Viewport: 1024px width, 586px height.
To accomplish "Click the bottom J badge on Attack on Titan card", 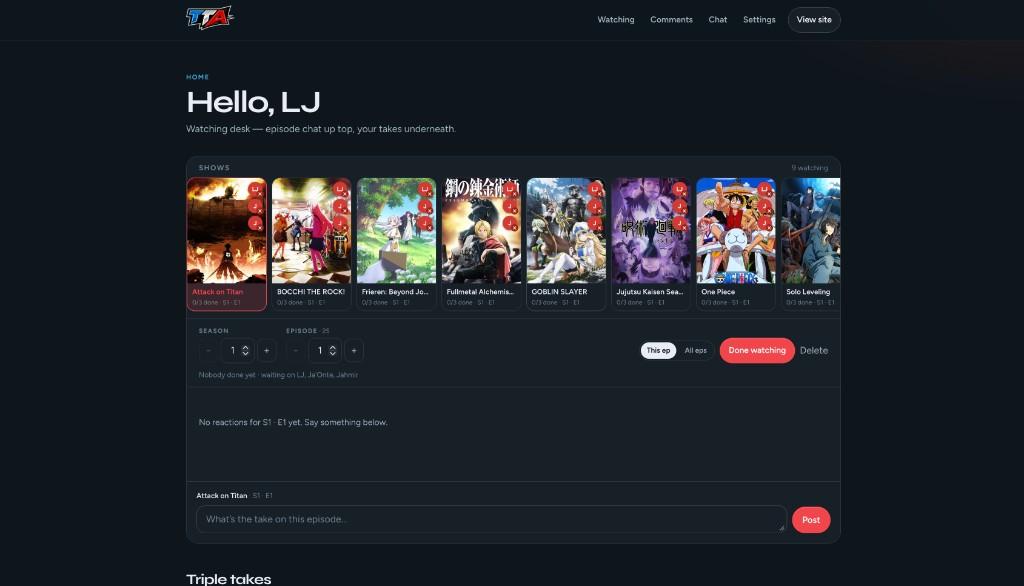I will 255,223.
